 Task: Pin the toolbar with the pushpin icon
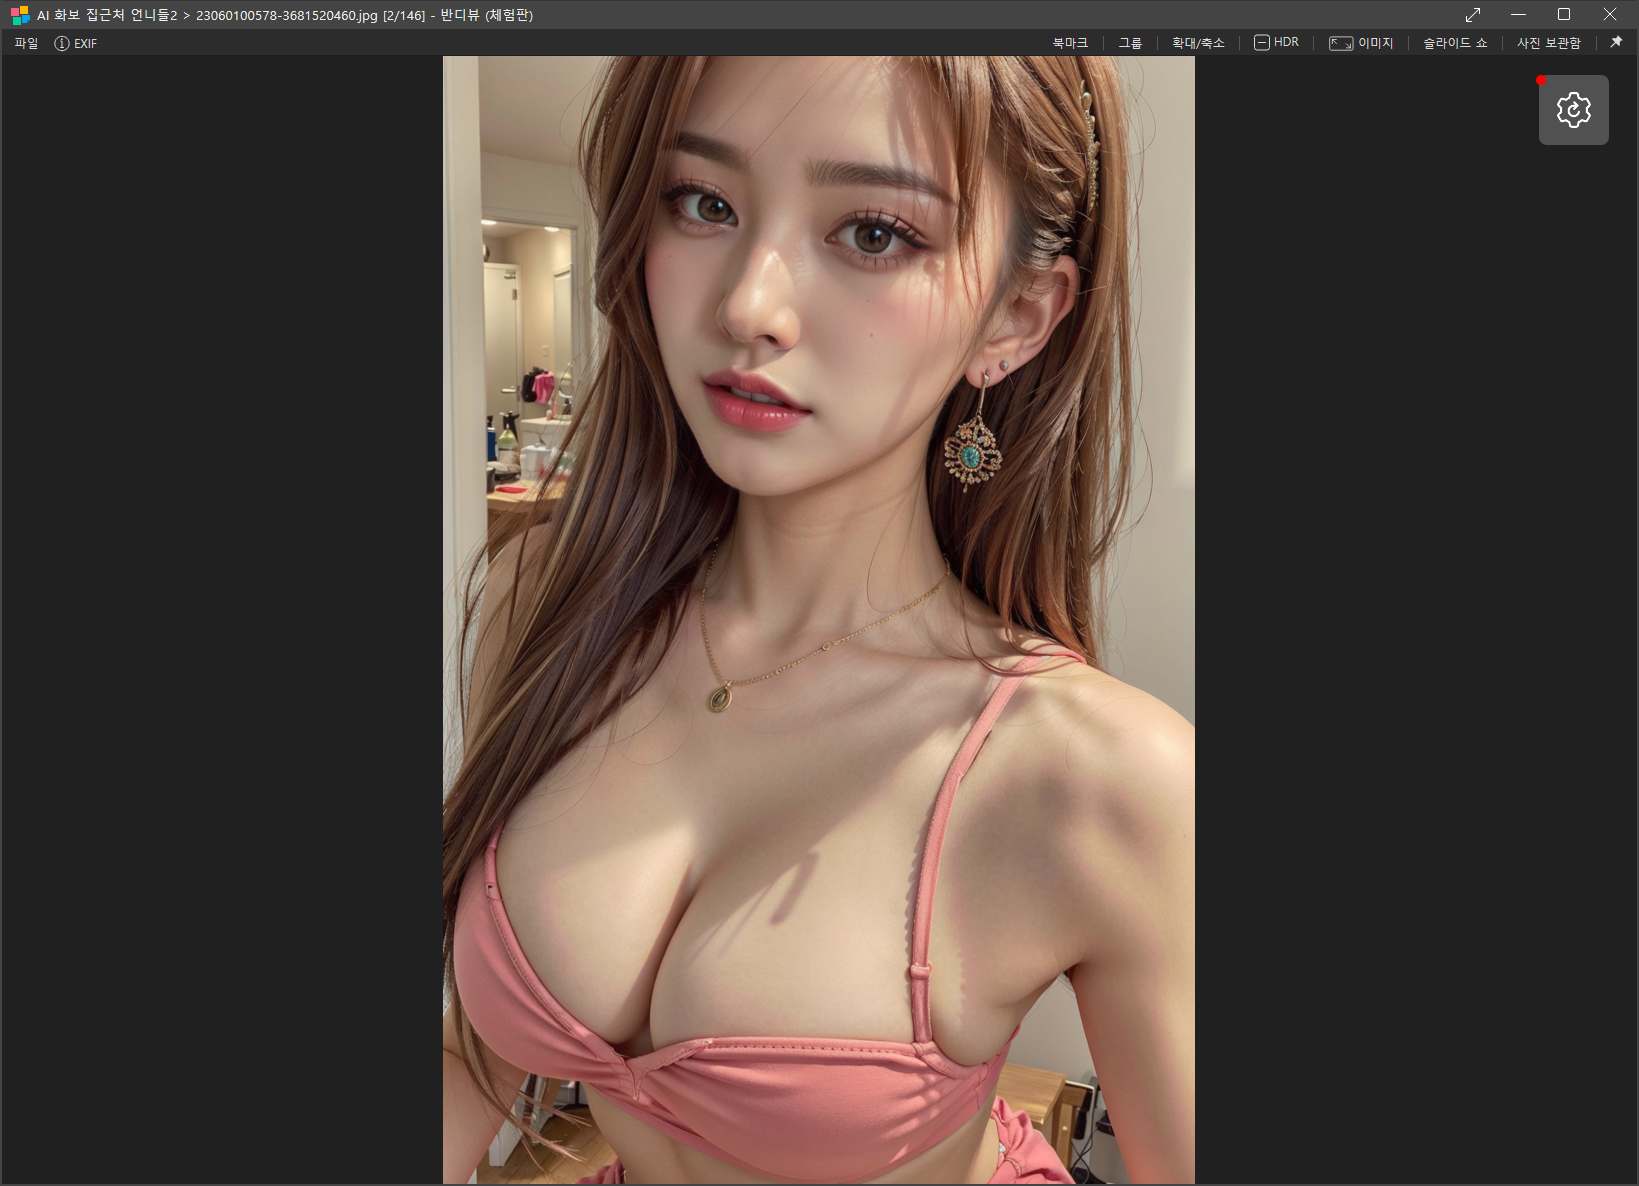click(1616, 42)
